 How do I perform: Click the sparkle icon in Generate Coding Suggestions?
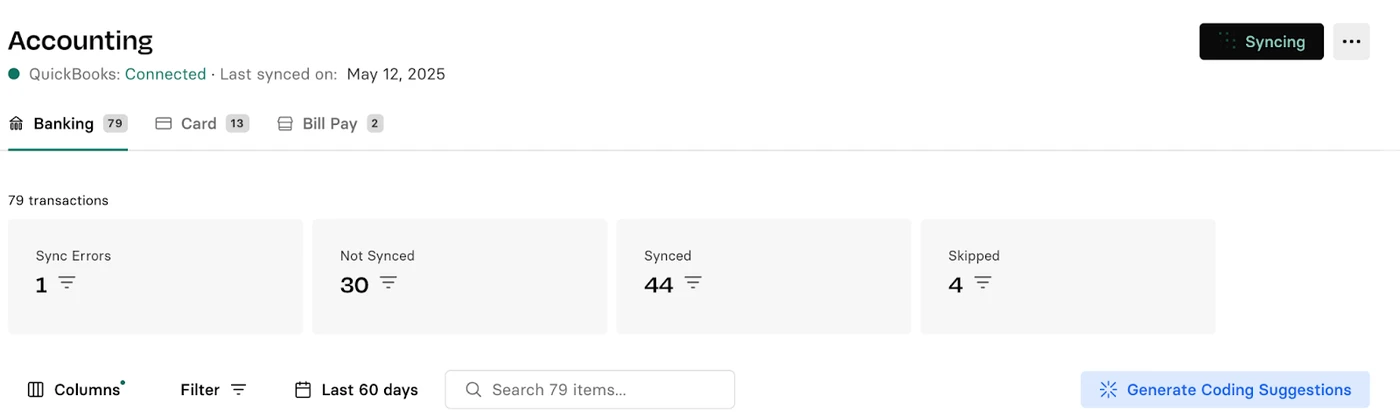[x=1108, y=390]
